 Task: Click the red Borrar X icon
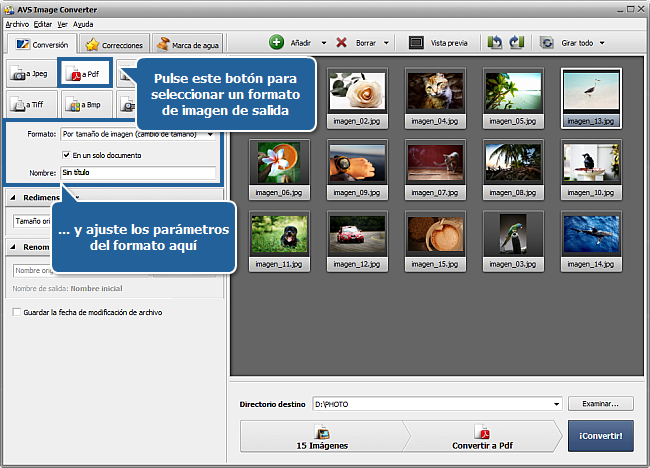pyautogui.click(x=341, y=42)
